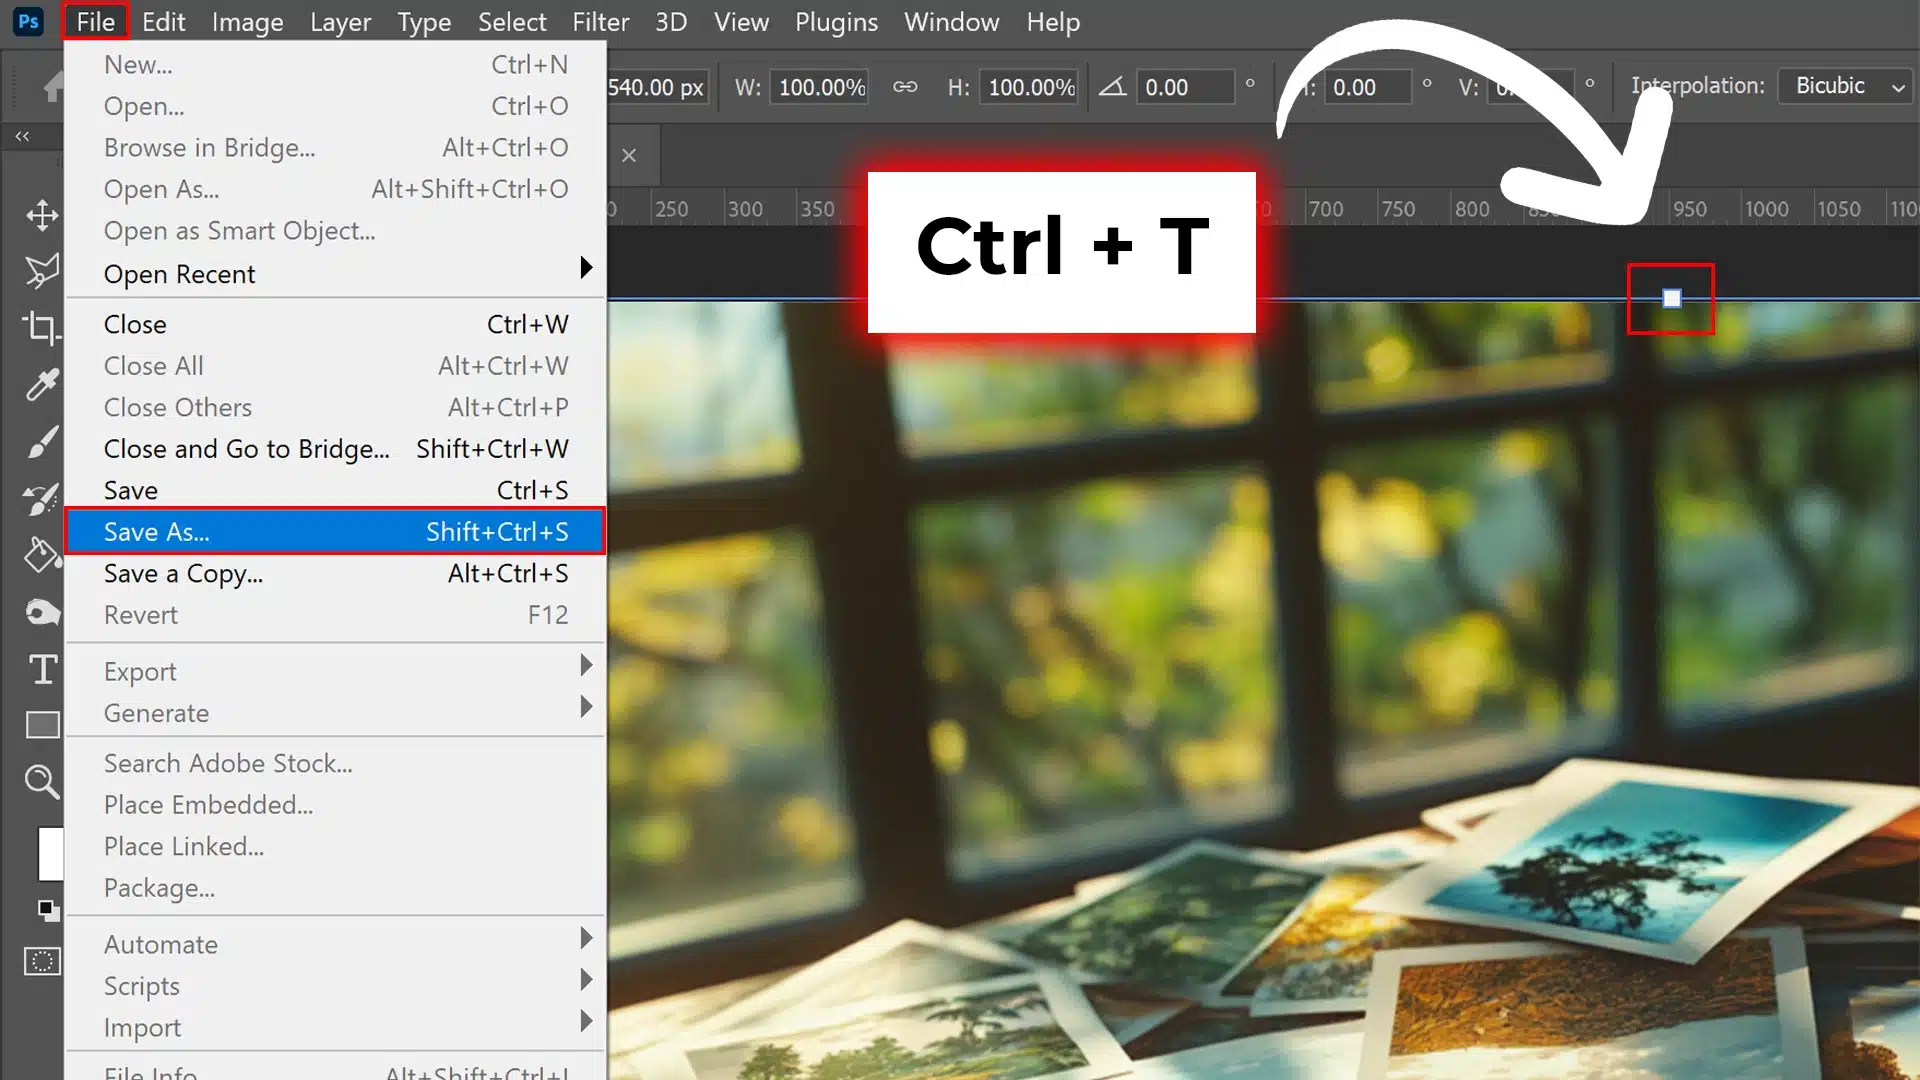The height and width of the screenshot is (1080, 1920).
Task: Expand the Import submenu
Action: (335, 1027)
